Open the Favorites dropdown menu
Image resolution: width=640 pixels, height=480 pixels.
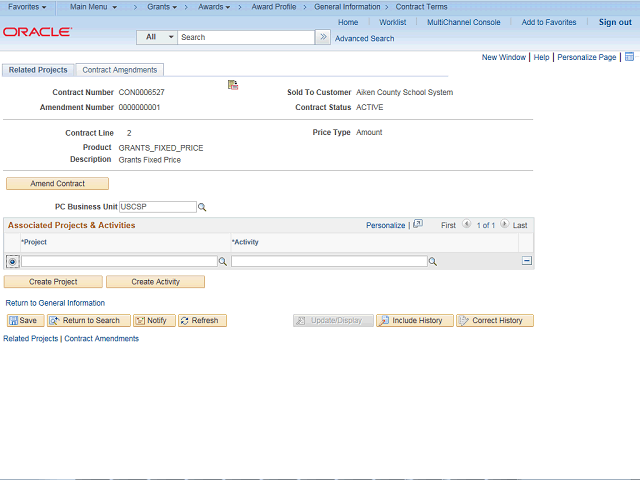coord(27,7)
